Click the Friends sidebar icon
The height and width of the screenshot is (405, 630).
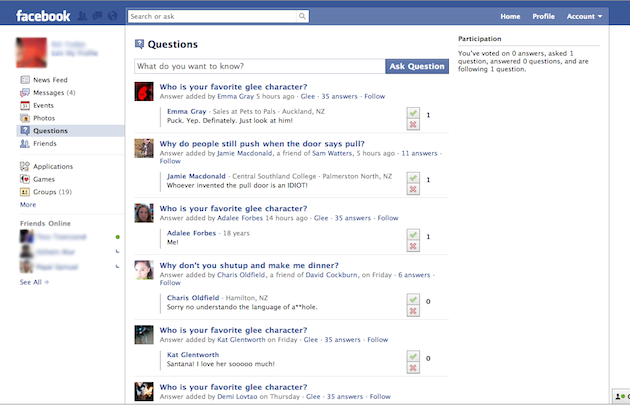(25, 143)
